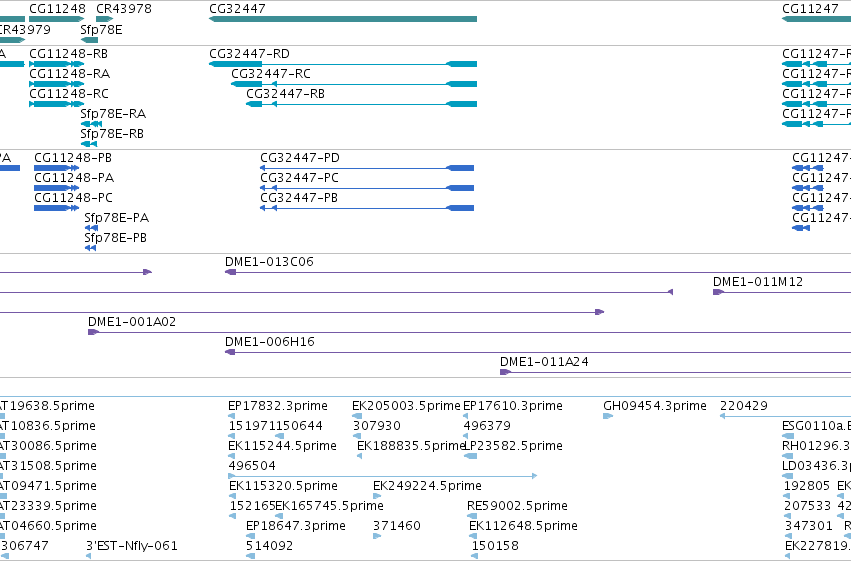Screen dimensions: 851x561
Task: Click protein CG32447-PD label
Action: [300, 157]
